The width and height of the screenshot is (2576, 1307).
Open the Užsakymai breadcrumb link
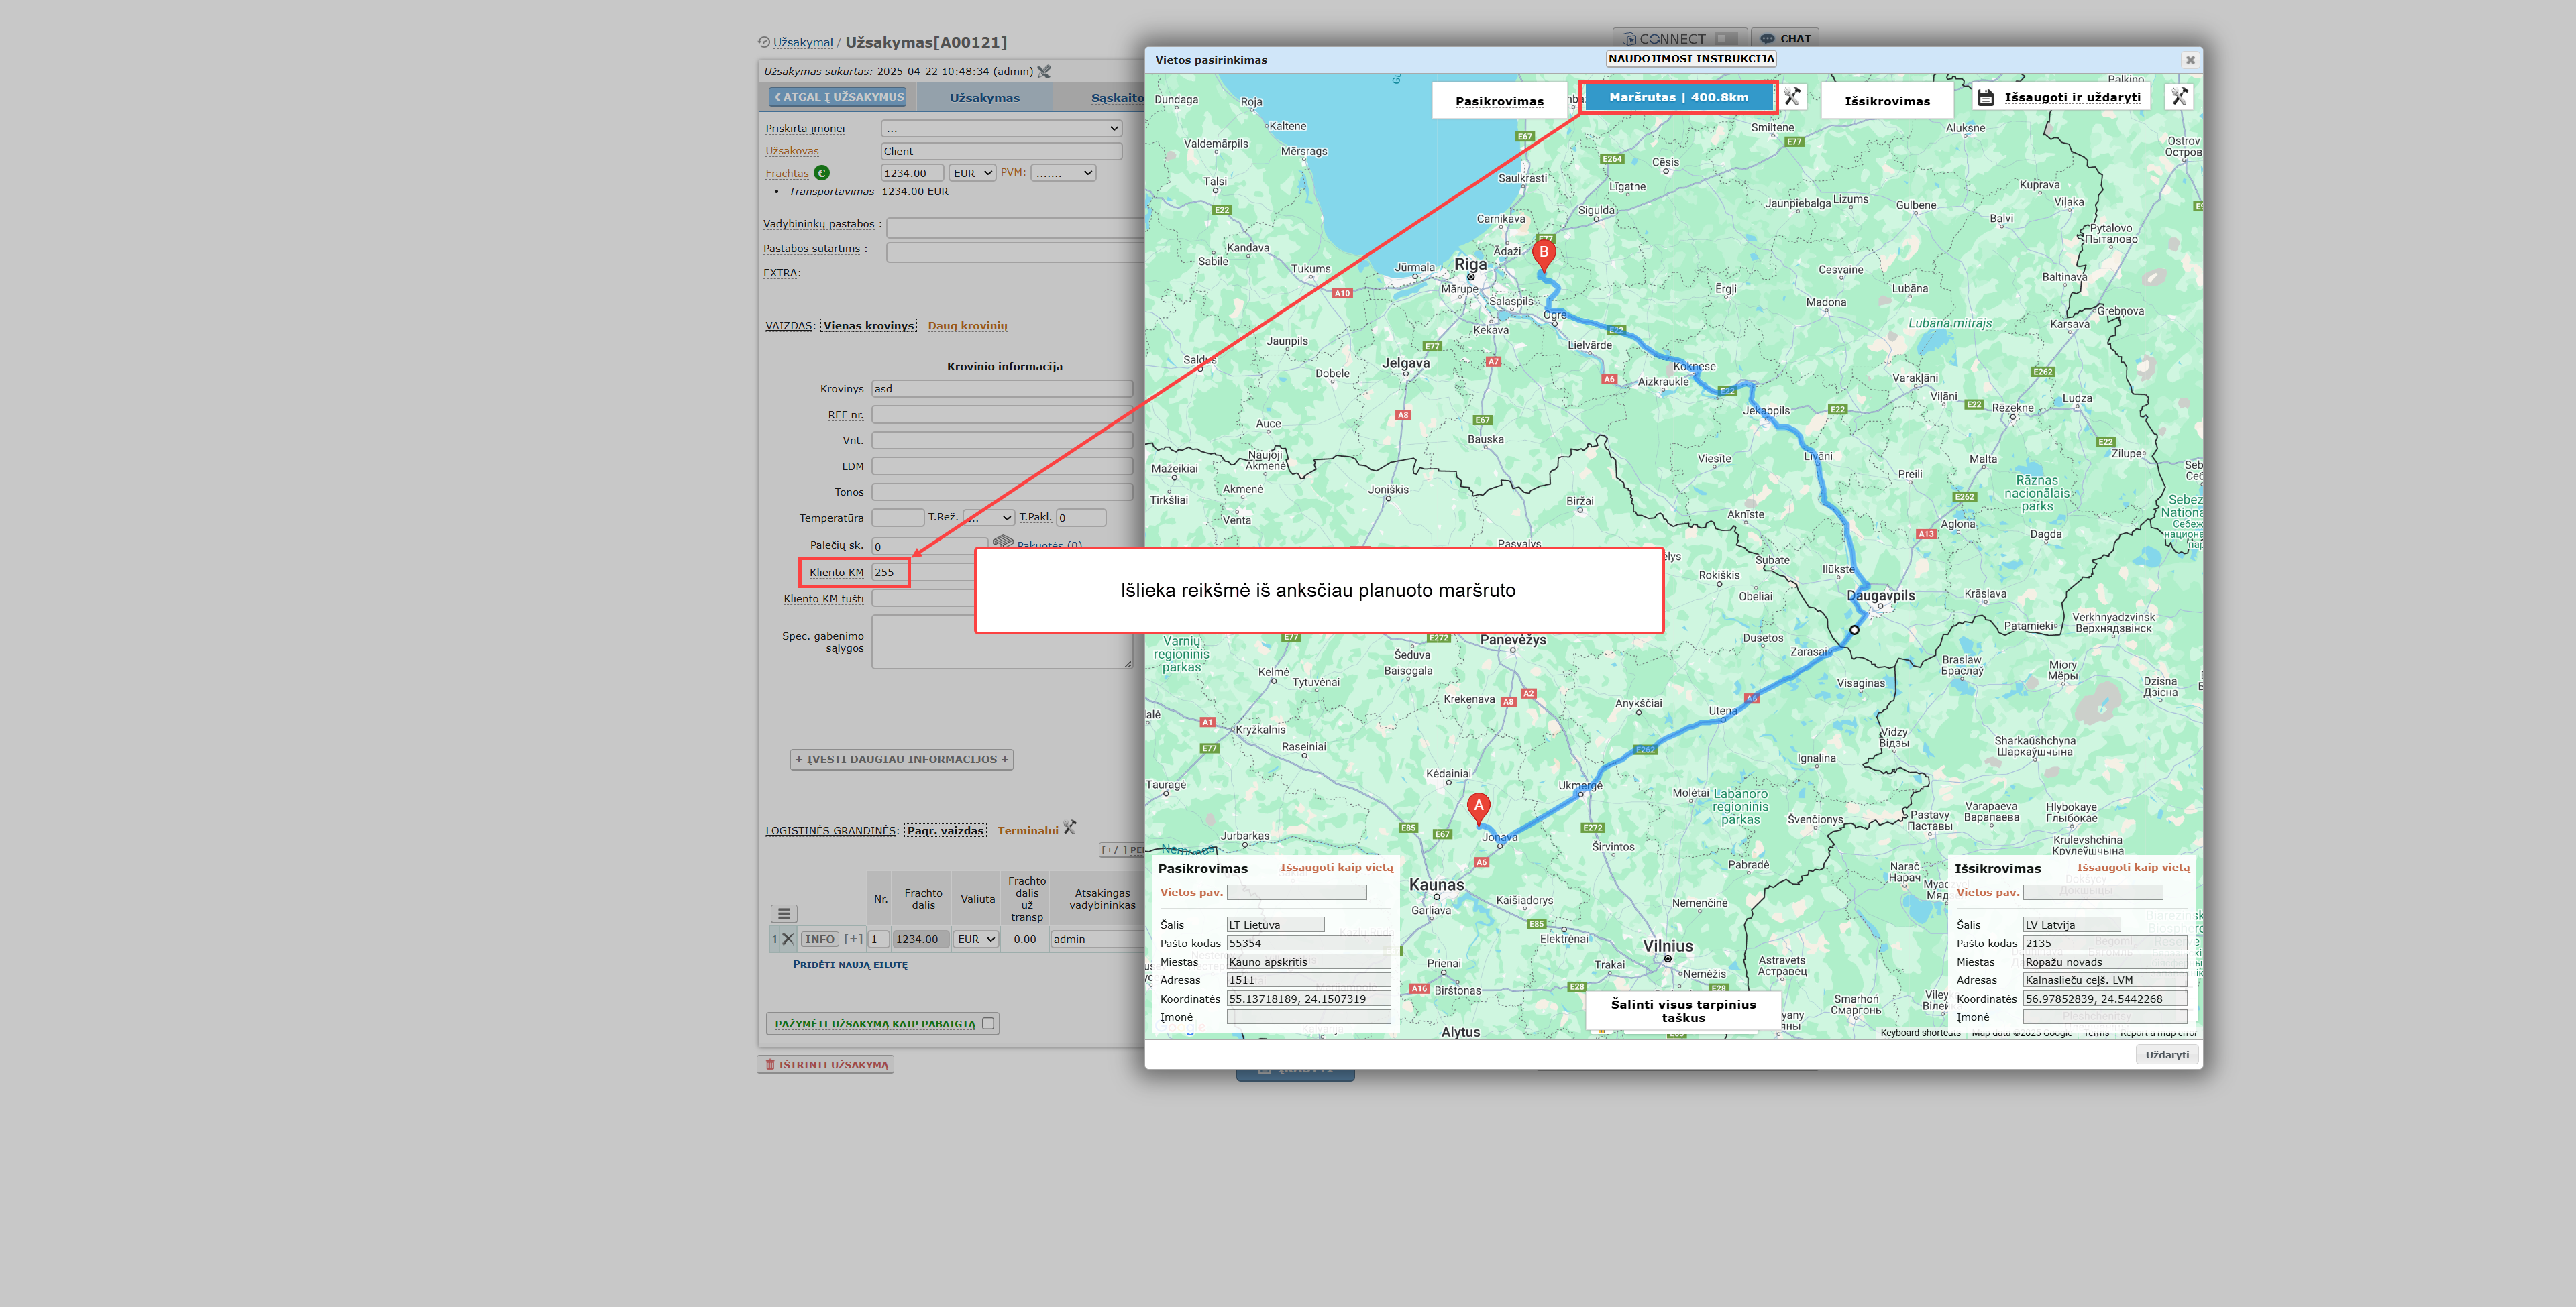(x=803, y=43)
